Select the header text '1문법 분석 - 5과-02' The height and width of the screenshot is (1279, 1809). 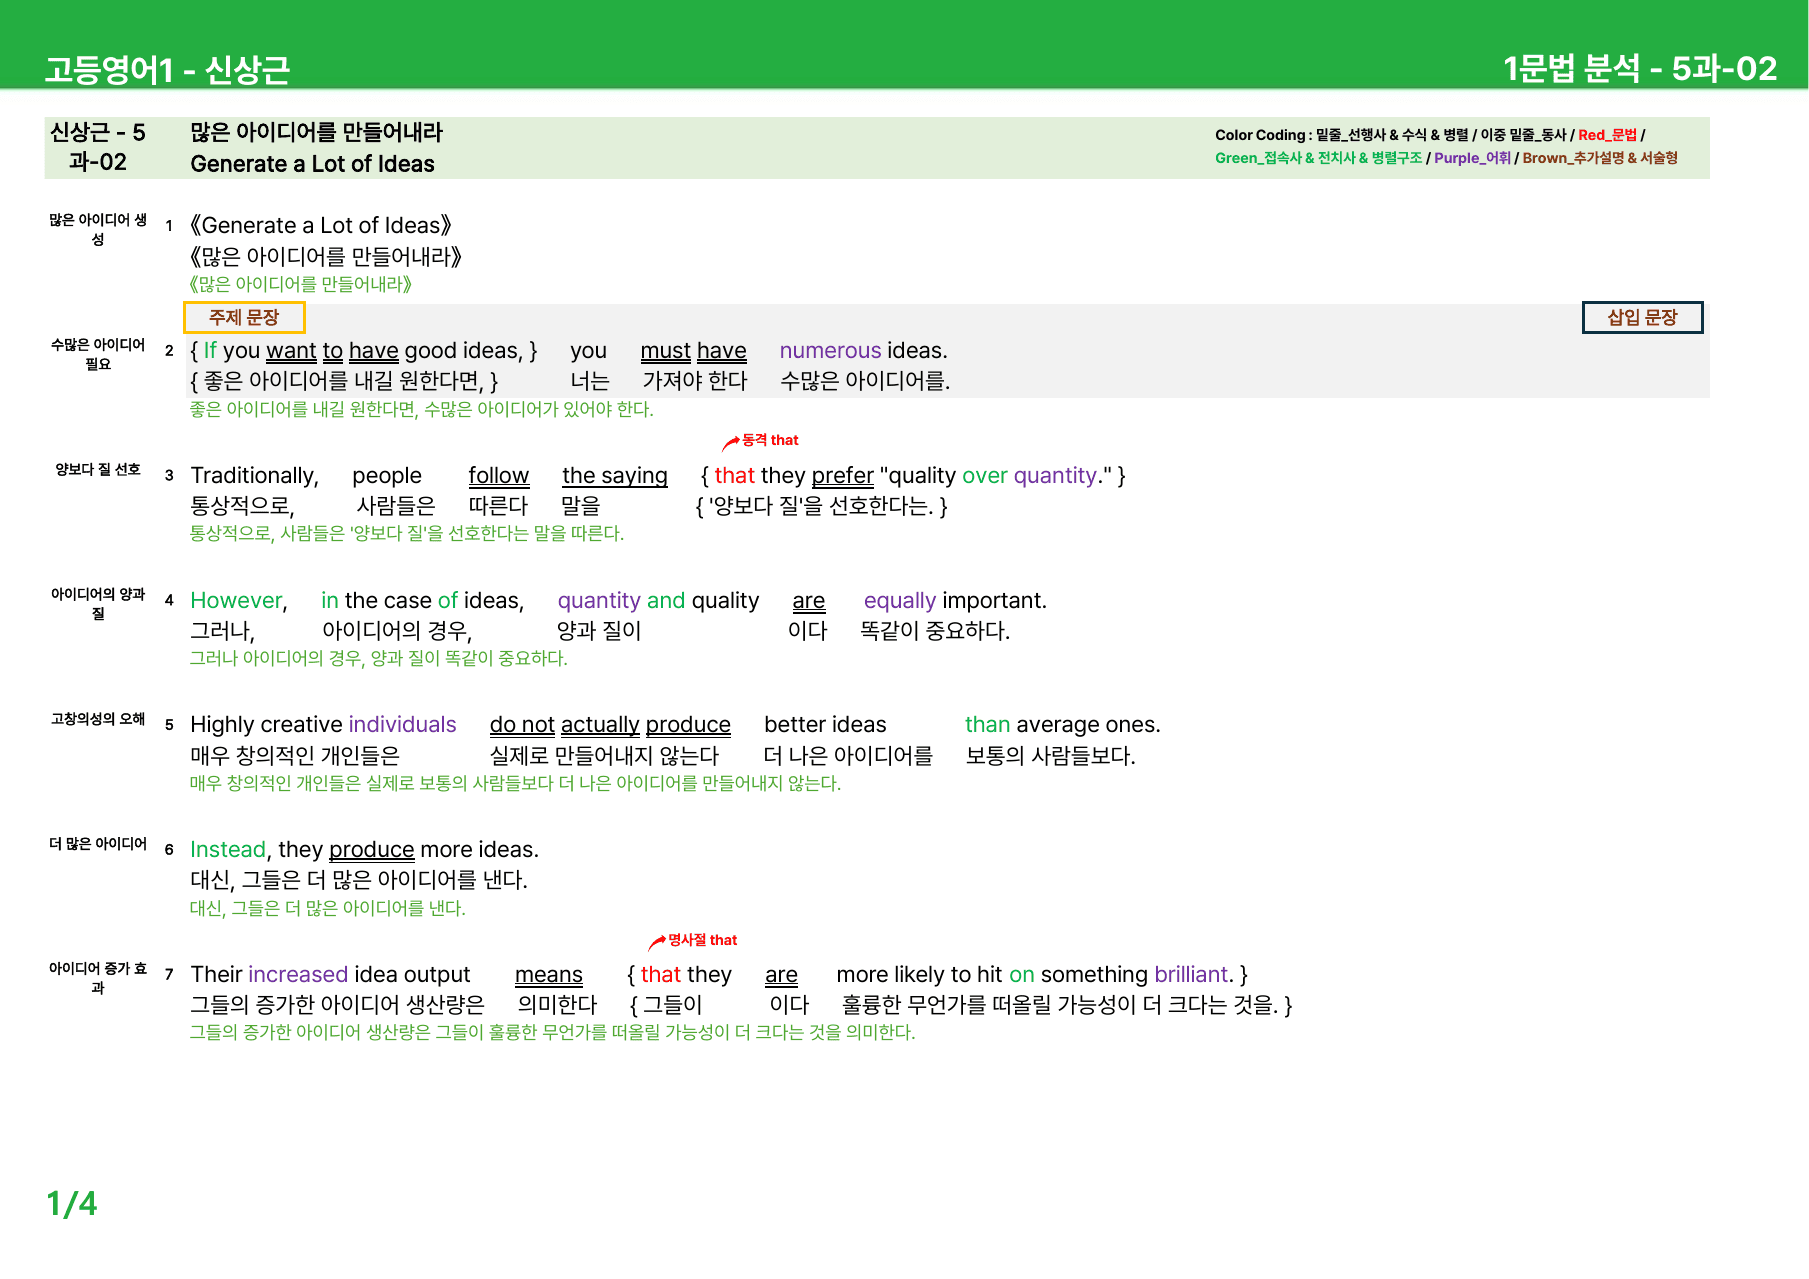[1640, 68]
